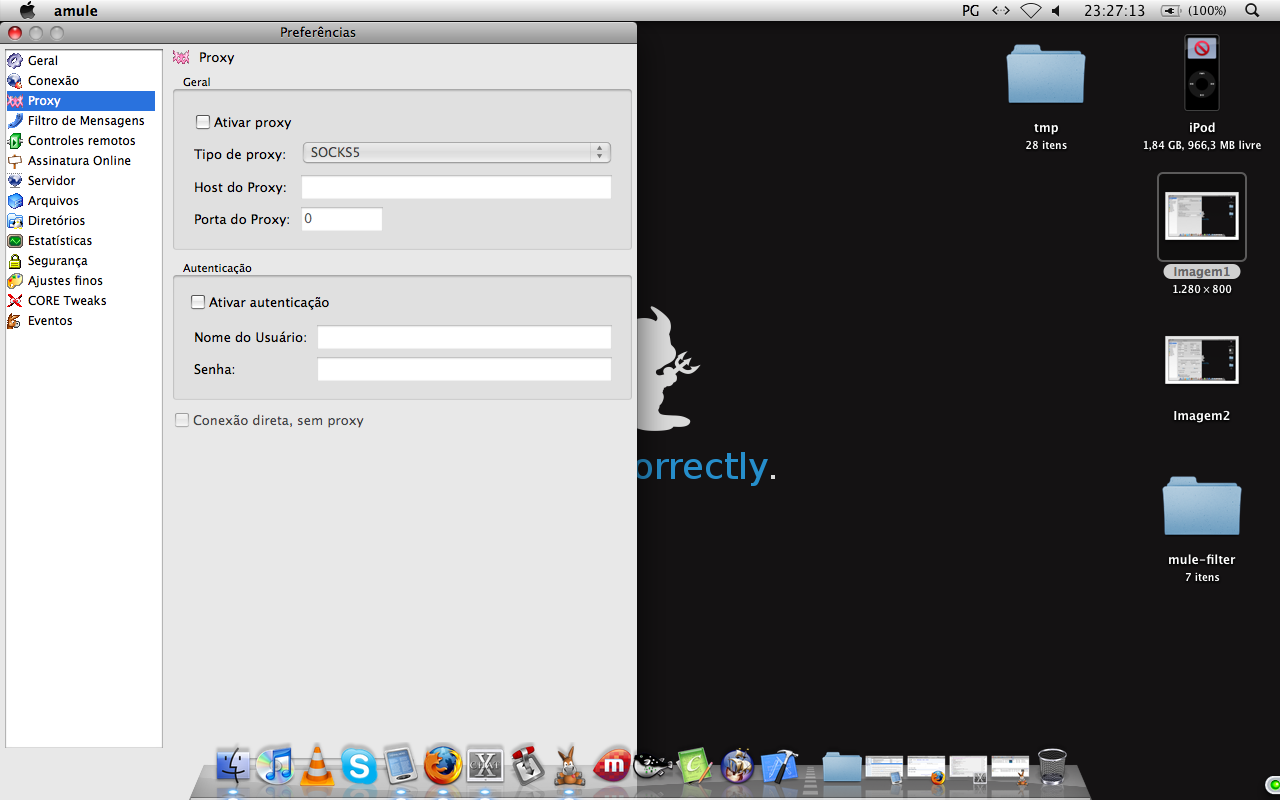This screenshot has width=1280, height=800.
Task: Click the Senha password field
Action: click(464, 370)
